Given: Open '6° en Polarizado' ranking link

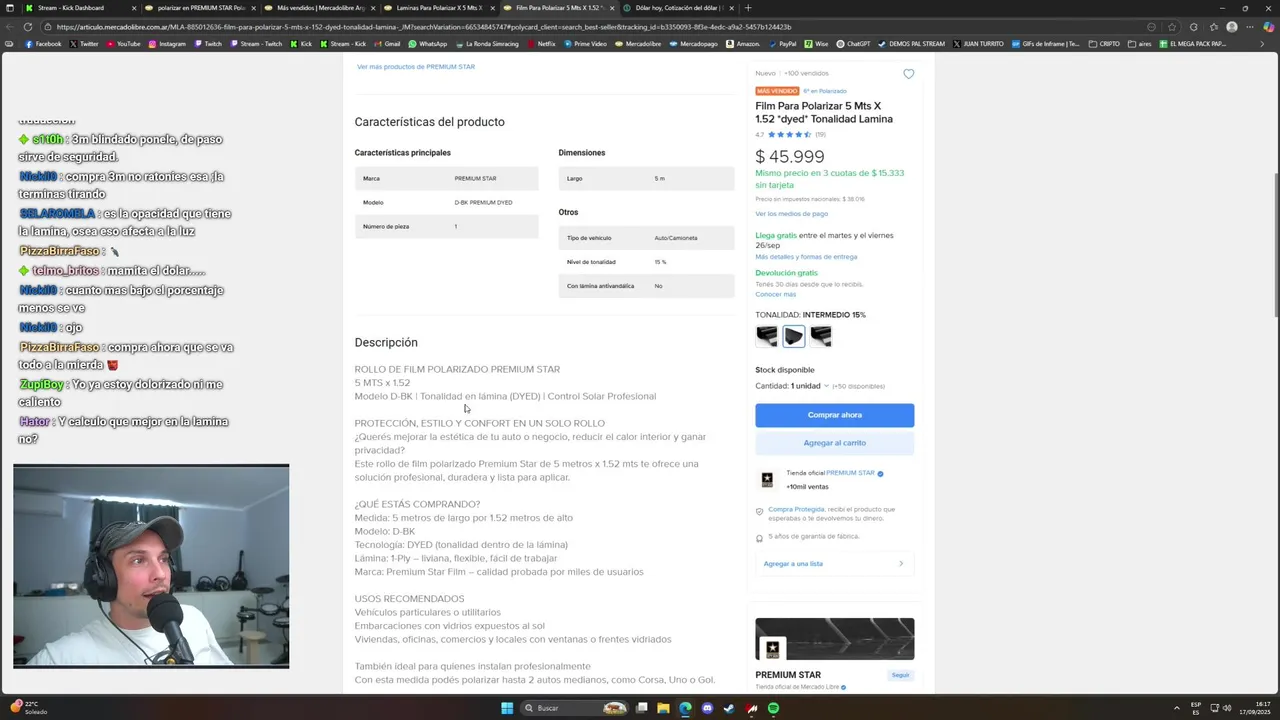Looking at the screenshot, I should pos(825,91).
